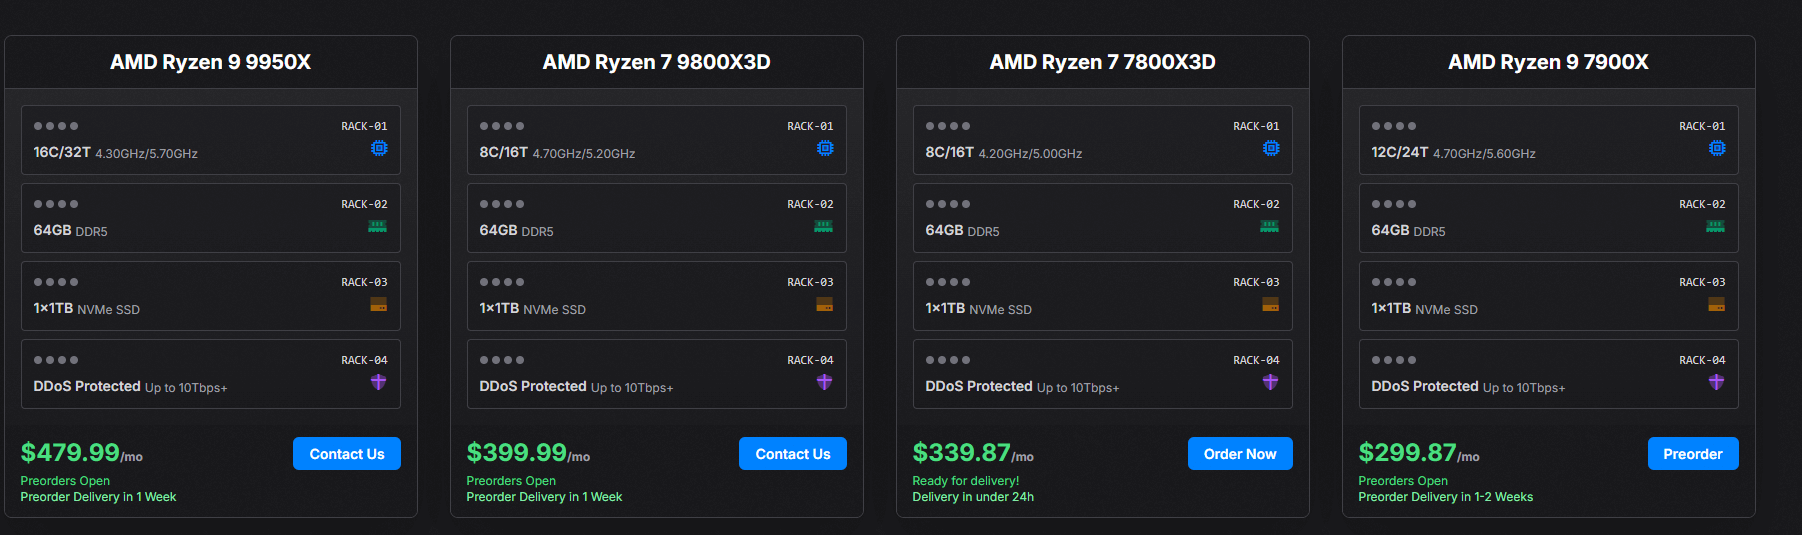Click DDoS shield icon in Ryzen 9 9950X card

pyautogui.click(x=378, y=382)
